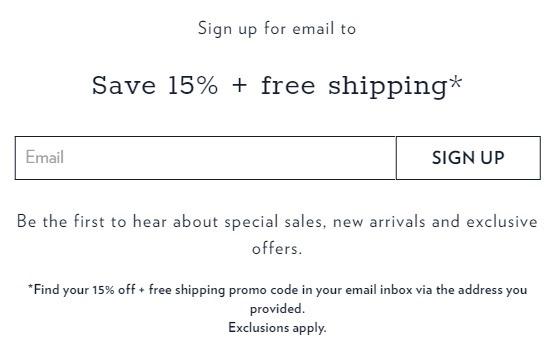Screen dimensions: 559x360
Task: Click '15%' in the large heading
Action: click(x=193, y=86)
